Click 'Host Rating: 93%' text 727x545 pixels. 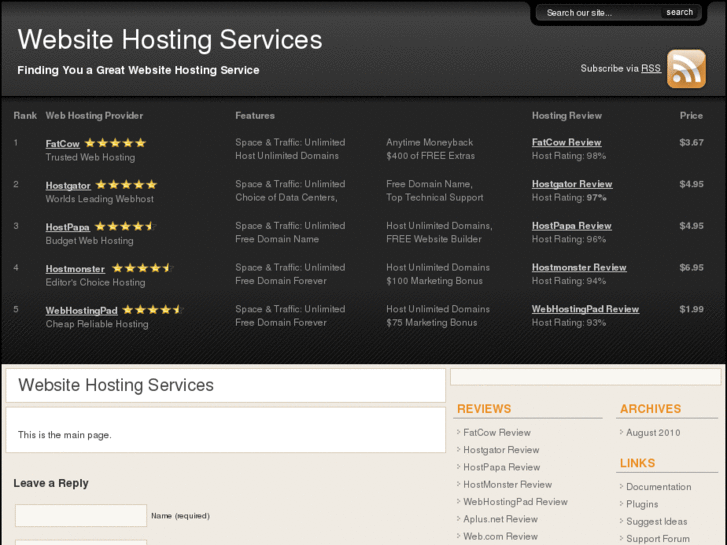pos(569,323)
